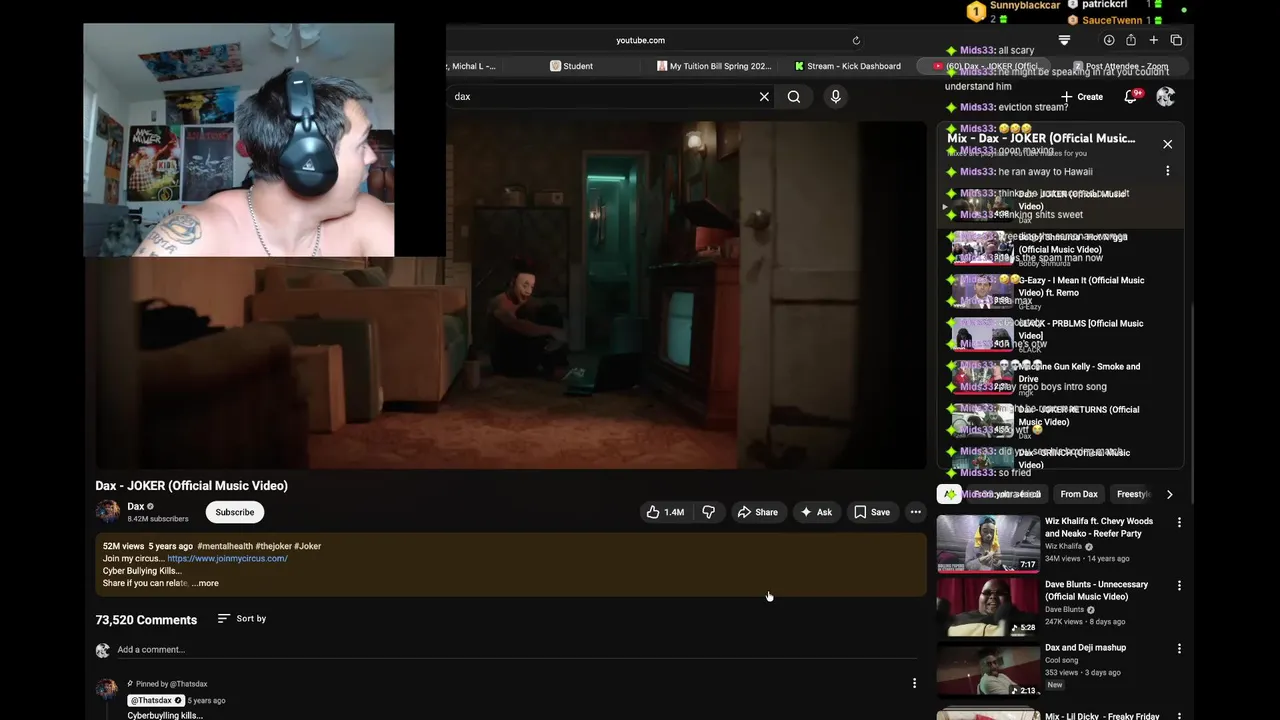Screen dimensions: 1280x720
Task: Open Wiz Khalifa Reefer Party thumbnail
Action: point(988,543)
